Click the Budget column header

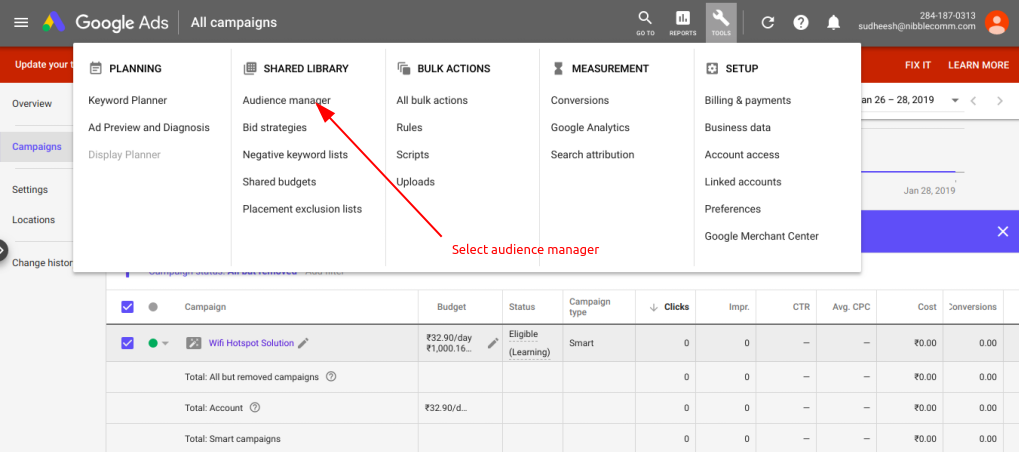point(451,307)
